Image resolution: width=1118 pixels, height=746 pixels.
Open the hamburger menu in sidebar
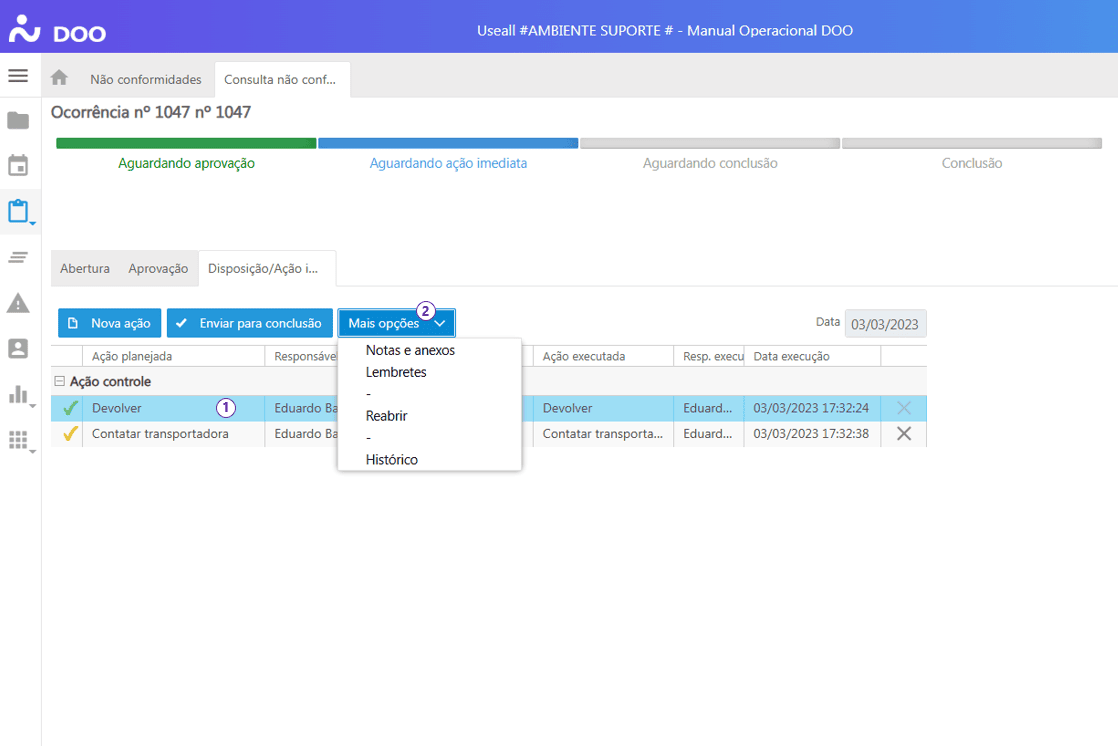pyautogui.click(x=18, y=76)
